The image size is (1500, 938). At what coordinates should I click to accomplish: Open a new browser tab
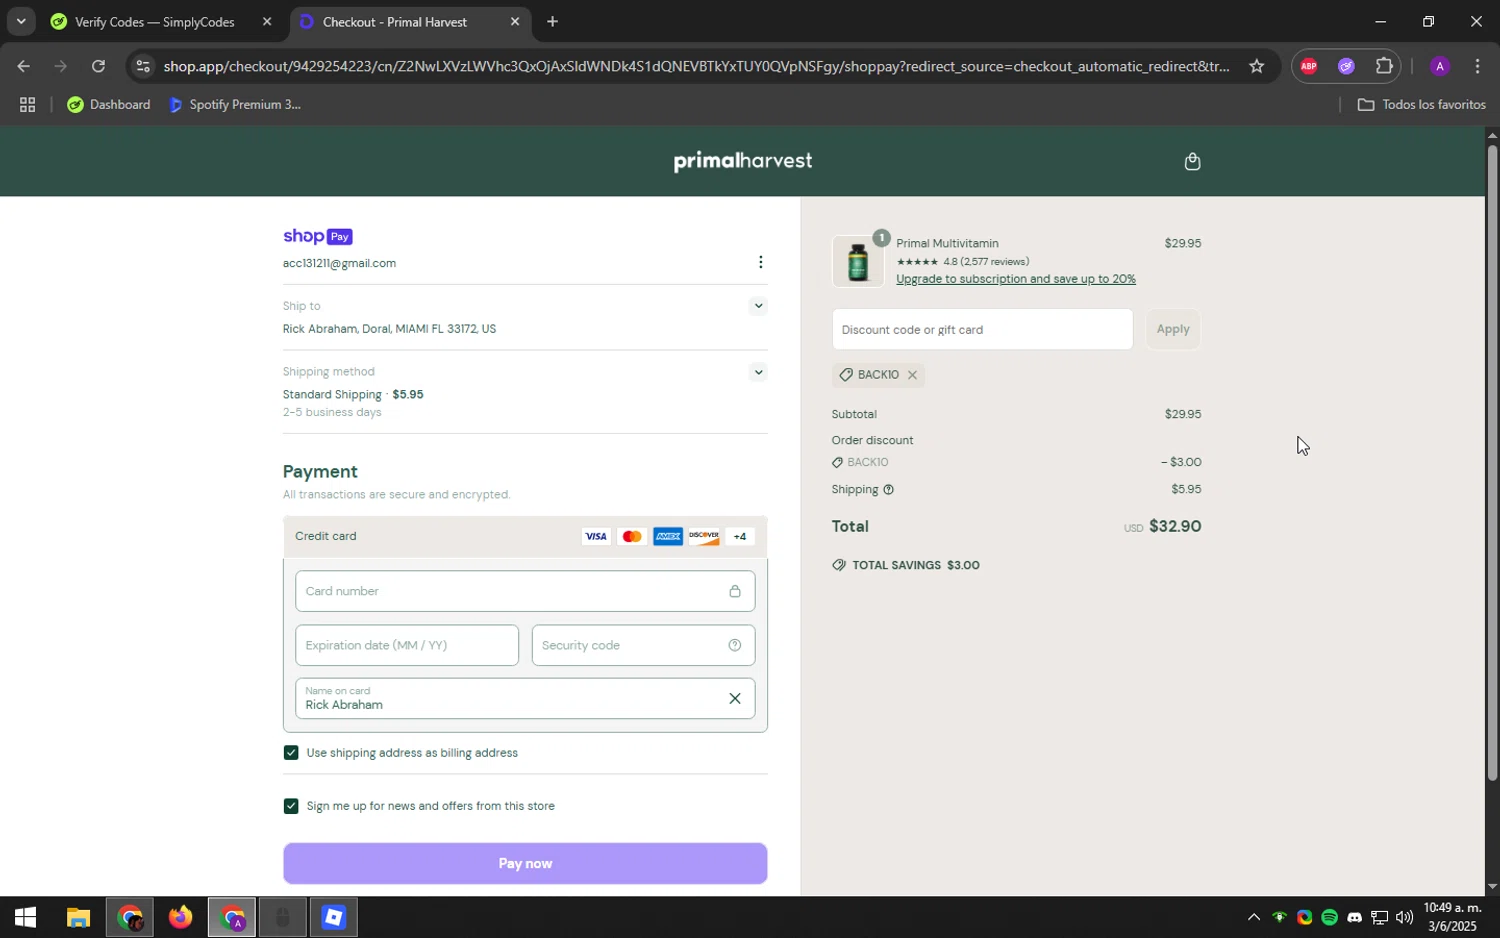pyautogui.click(x=552, y=21)
